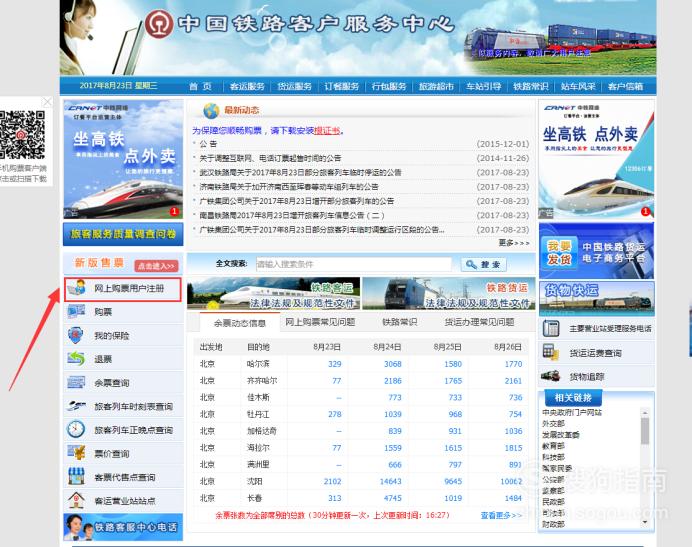Open the left 坐高铁 点外卖 advertisement

123,159
